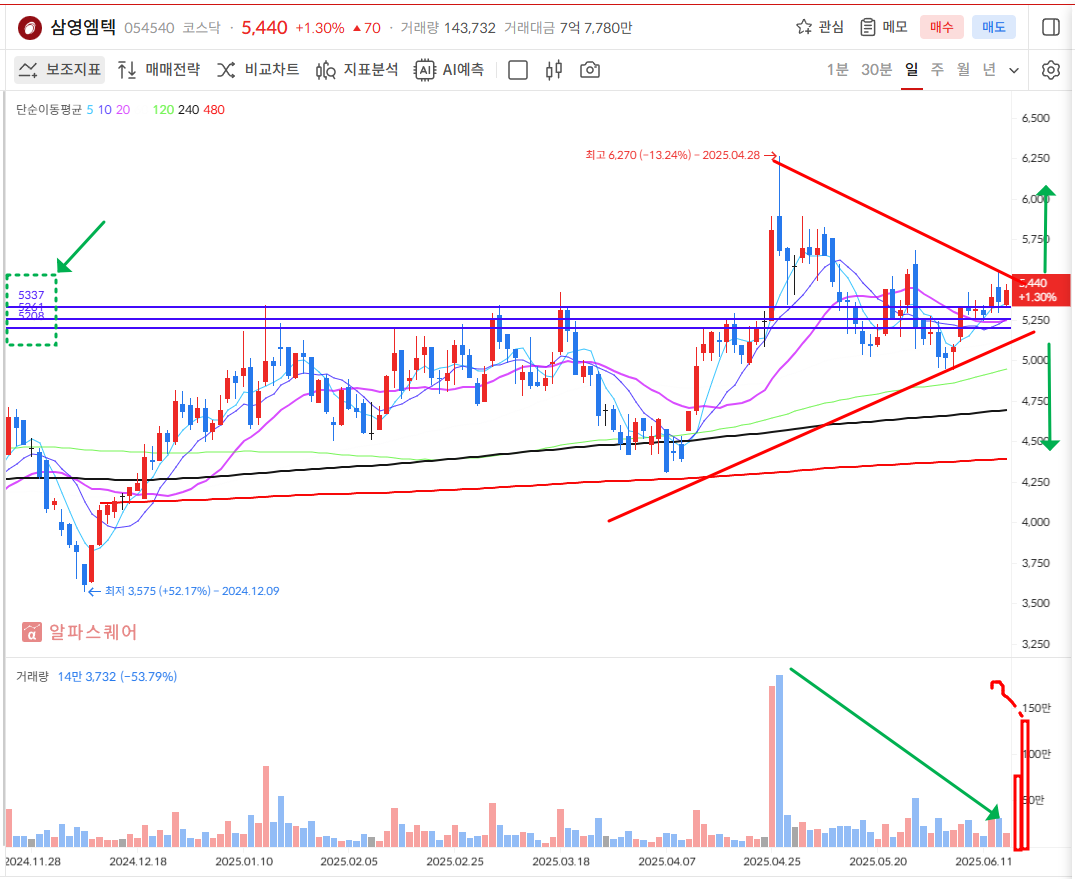Image resolution: width=1075 pixels, height=879 pixels.
Task: Select moving average period 120
Action: pos(163,110)
